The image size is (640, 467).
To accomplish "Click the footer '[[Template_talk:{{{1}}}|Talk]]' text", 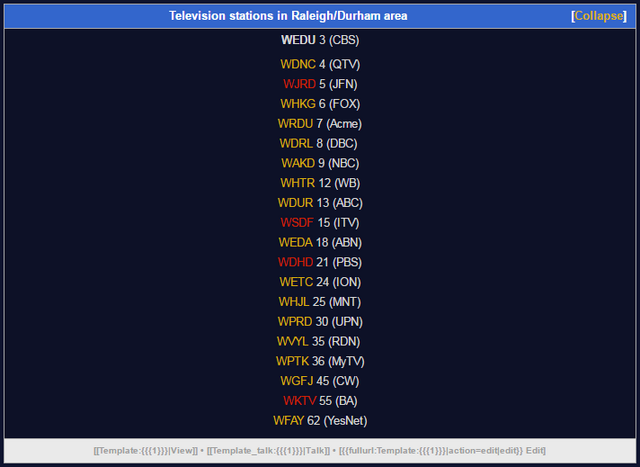I will (268, 451).
